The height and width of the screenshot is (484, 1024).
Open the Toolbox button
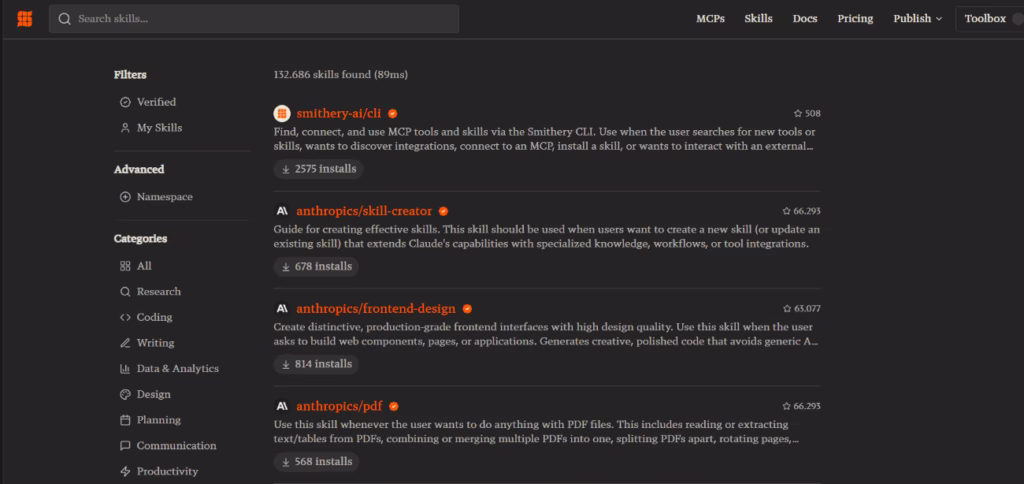point(989,19)
